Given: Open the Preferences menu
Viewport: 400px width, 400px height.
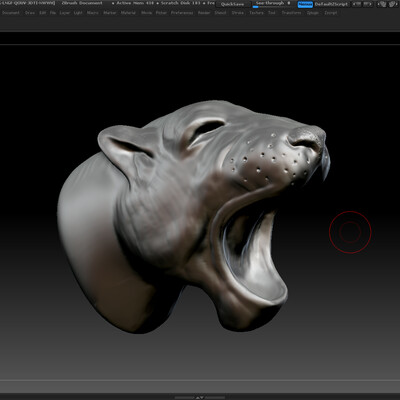Looking at the screenshot, I should (182, 13).
